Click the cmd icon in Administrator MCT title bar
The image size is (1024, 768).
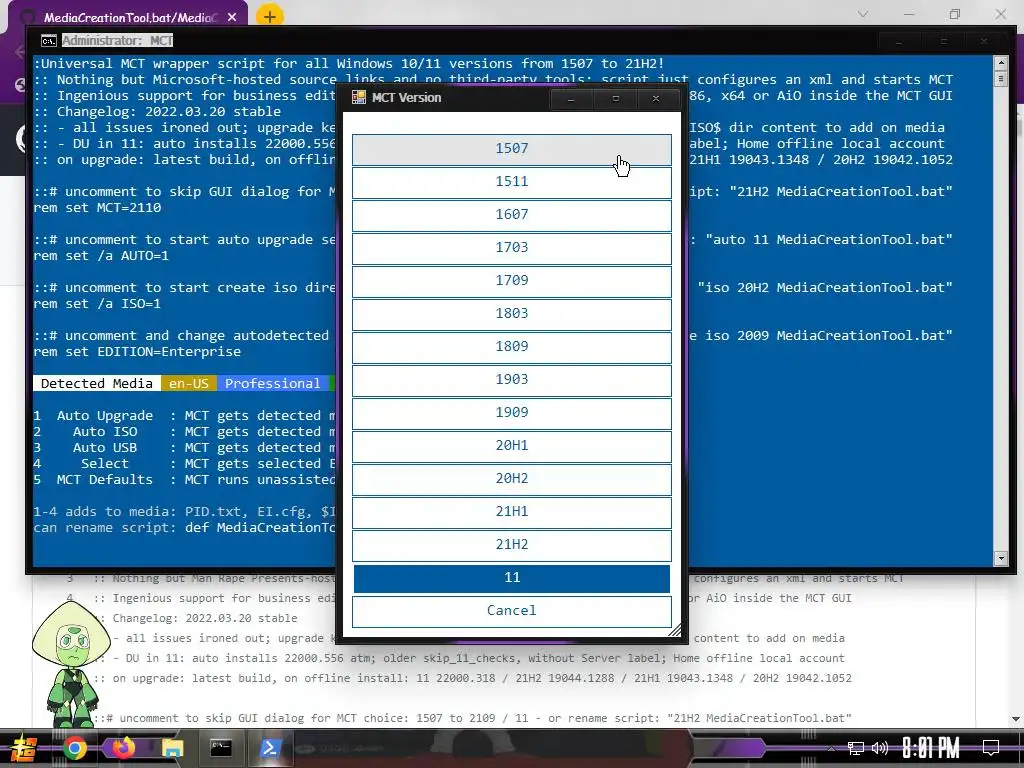48,41
